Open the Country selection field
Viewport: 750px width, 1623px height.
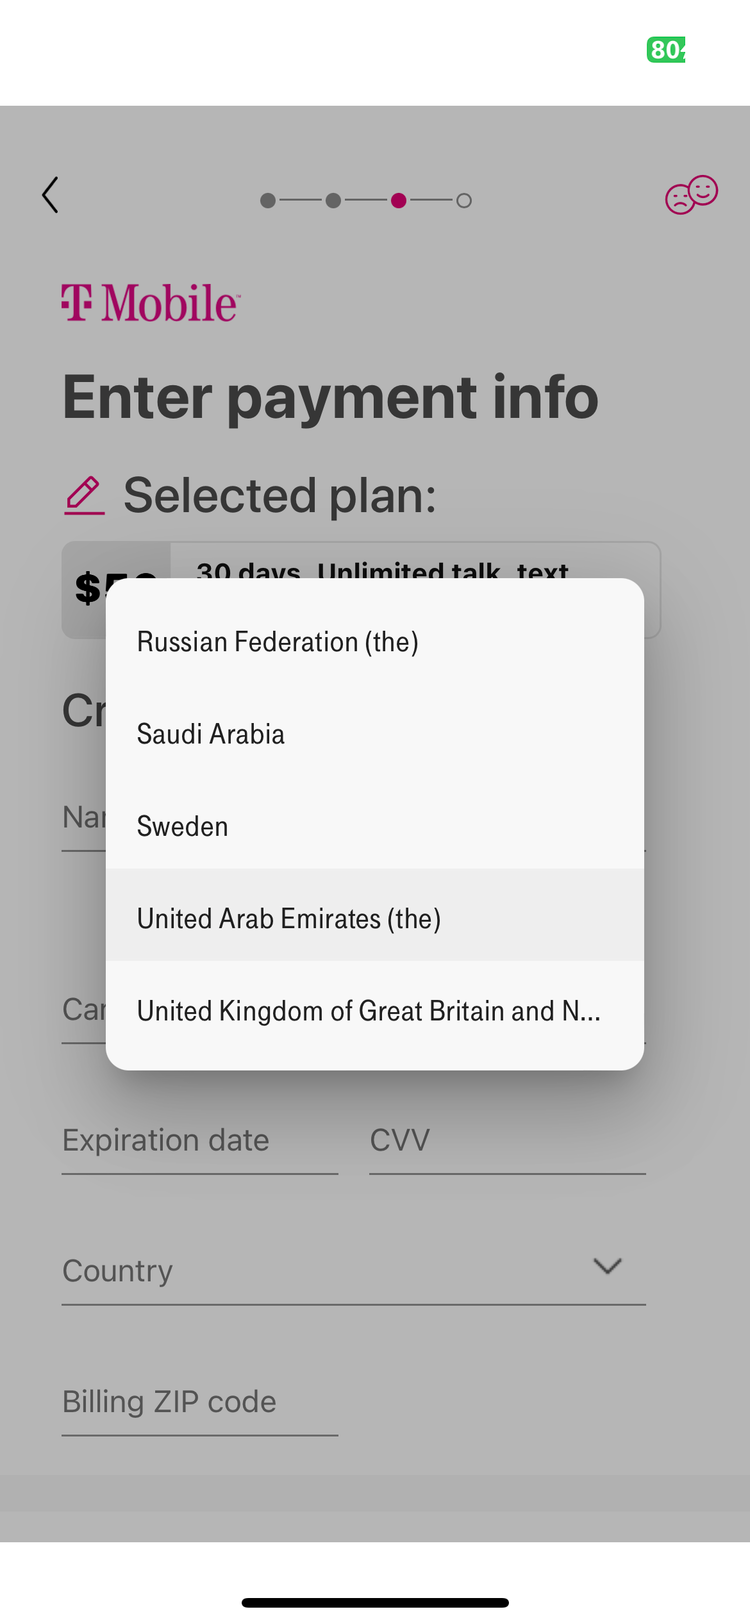pyautogui.click(x=354, y=1271)
